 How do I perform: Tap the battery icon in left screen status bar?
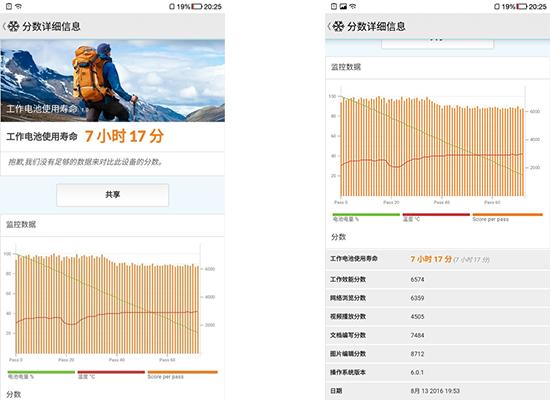[x=197, y=6]
